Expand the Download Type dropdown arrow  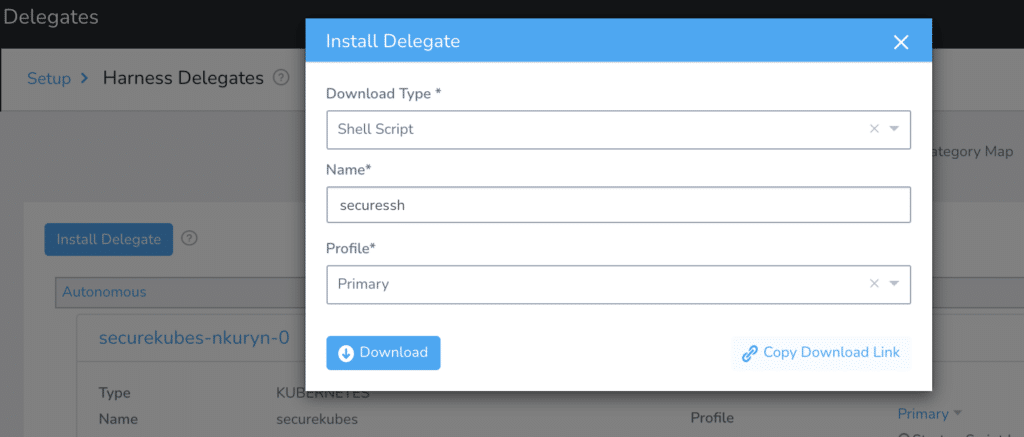(894, 129)
